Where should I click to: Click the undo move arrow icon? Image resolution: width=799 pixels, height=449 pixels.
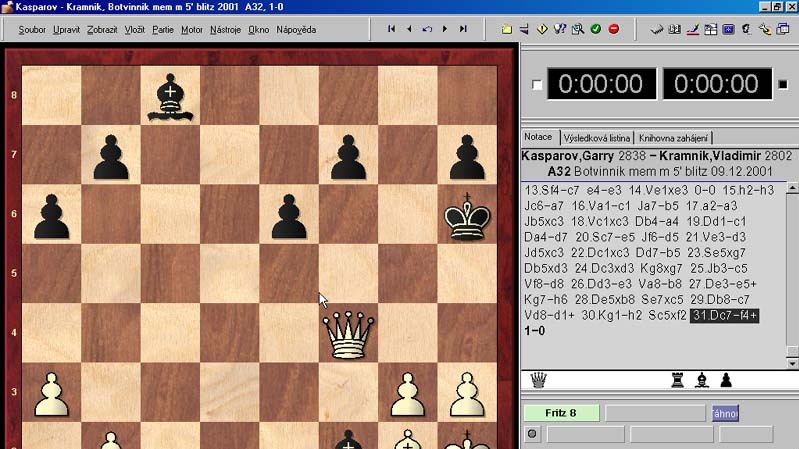tap(427, 29)
